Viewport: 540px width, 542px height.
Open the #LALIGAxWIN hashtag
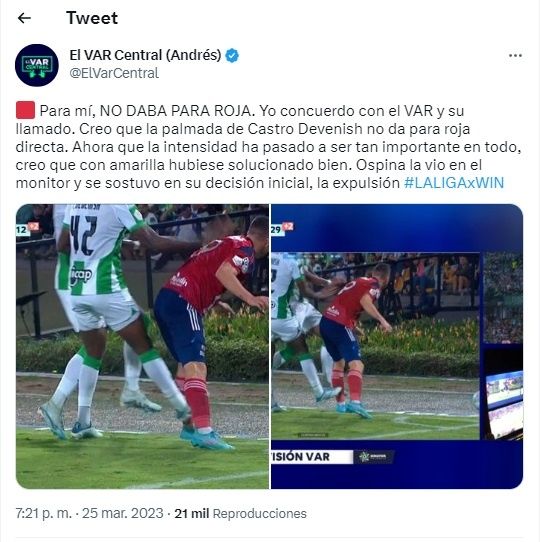point(454,183)
